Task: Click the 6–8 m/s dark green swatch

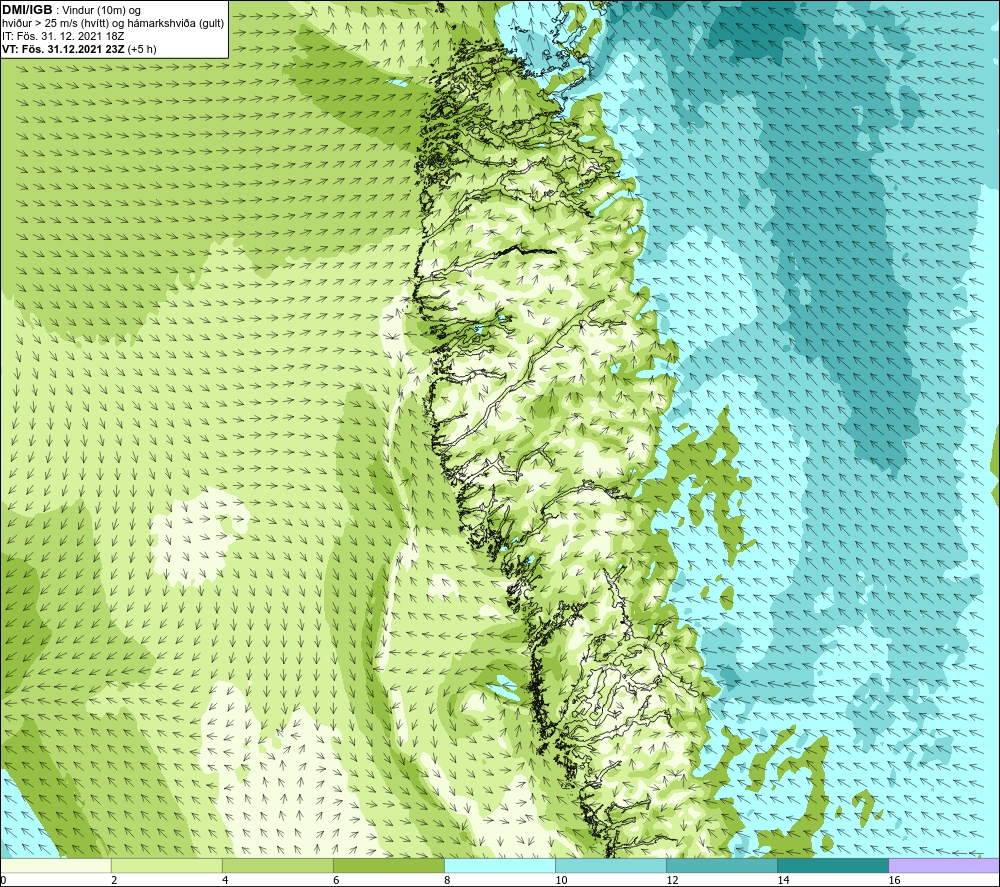Action: 388,865
